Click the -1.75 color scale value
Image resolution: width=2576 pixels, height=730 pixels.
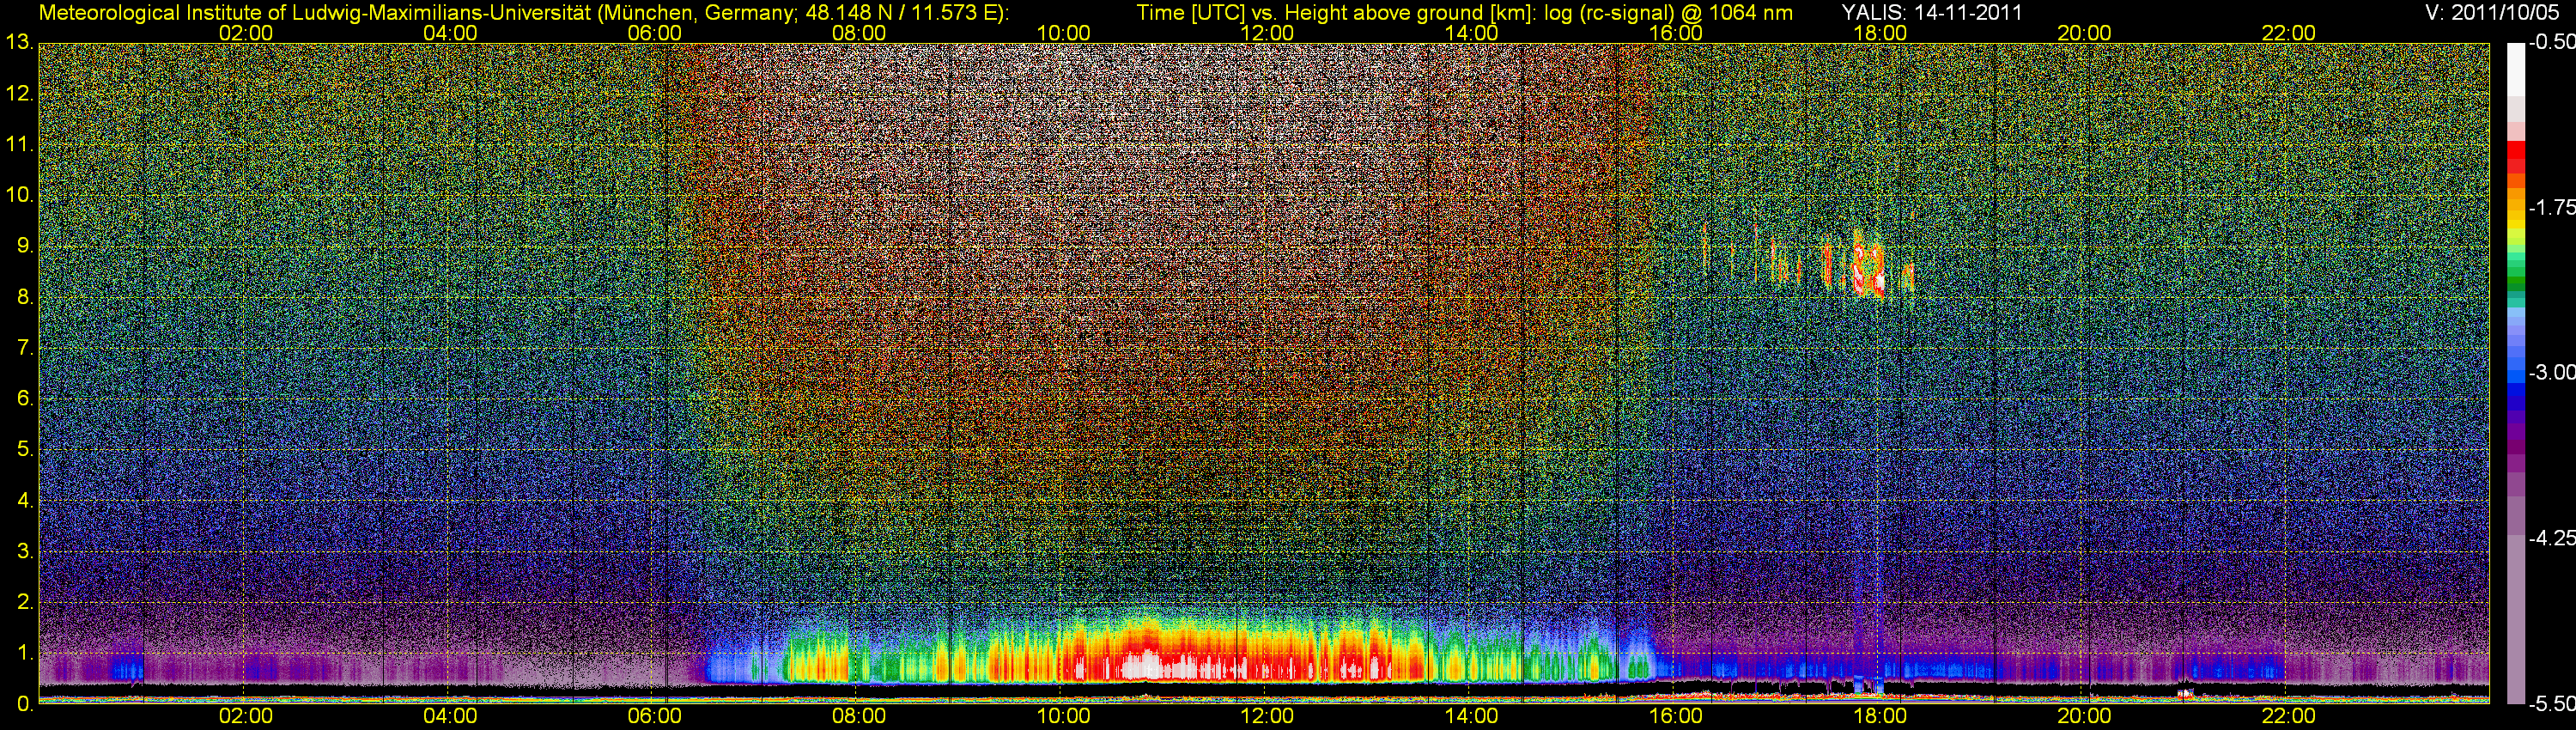(x=2551, y=208)
